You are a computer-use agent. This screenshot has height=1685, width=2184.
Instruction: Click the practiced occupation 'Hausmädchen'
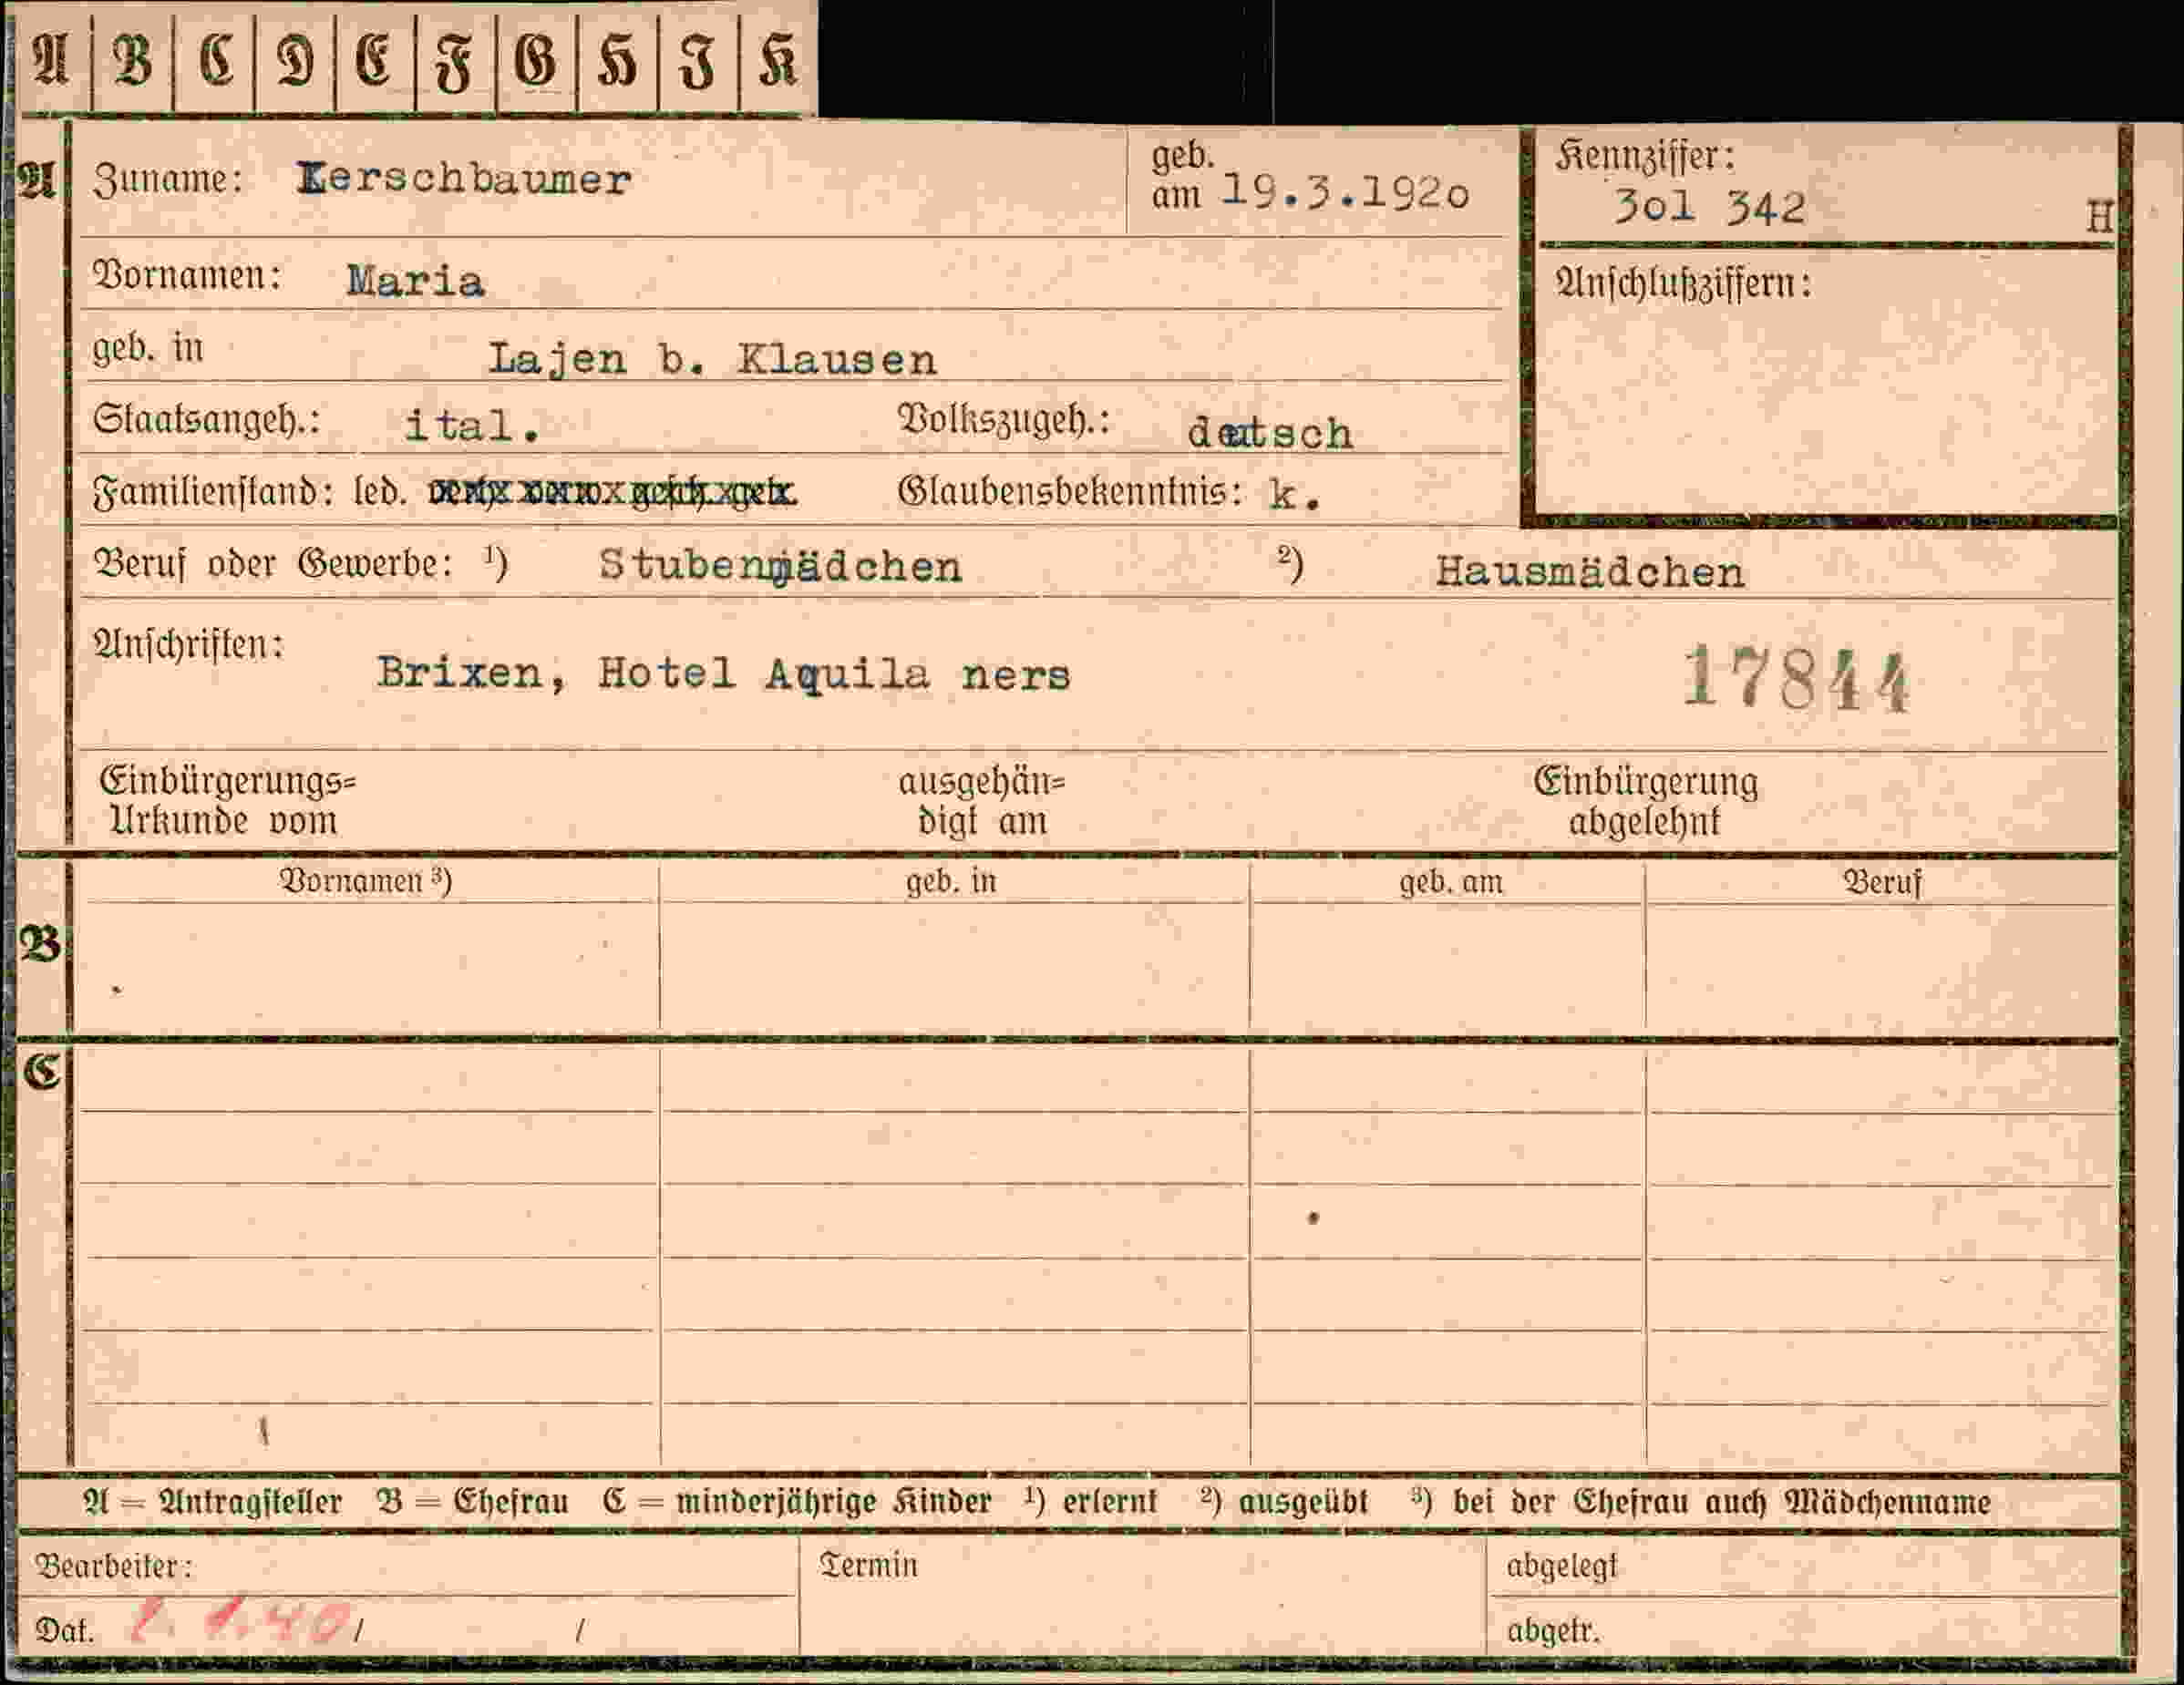[x=1590, y=572]
